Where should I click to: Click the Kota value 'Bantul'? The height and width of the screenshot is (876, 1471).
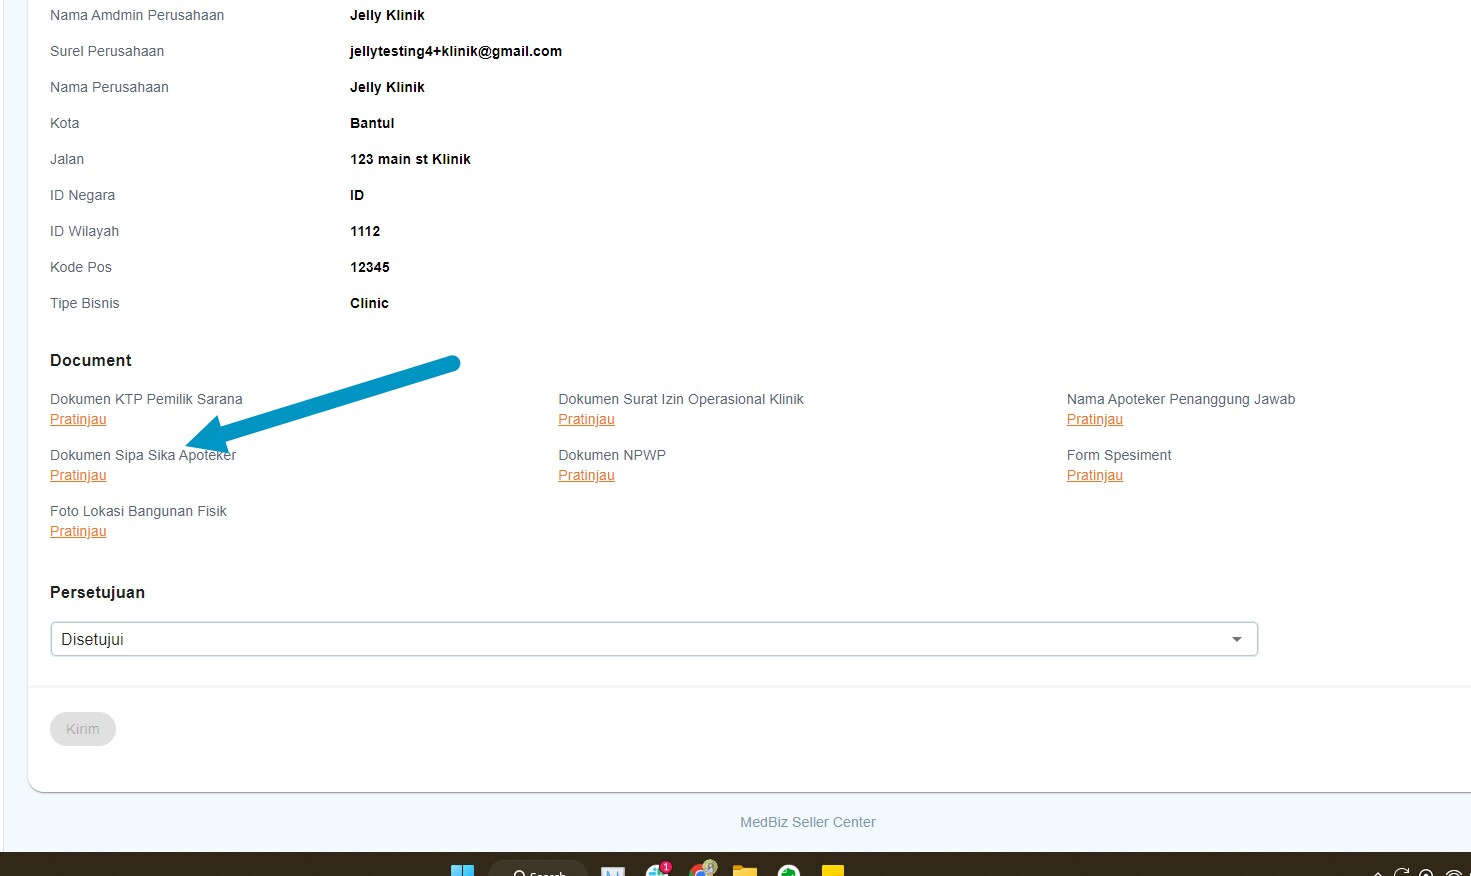pyautogui.click(x=372, y=123)
